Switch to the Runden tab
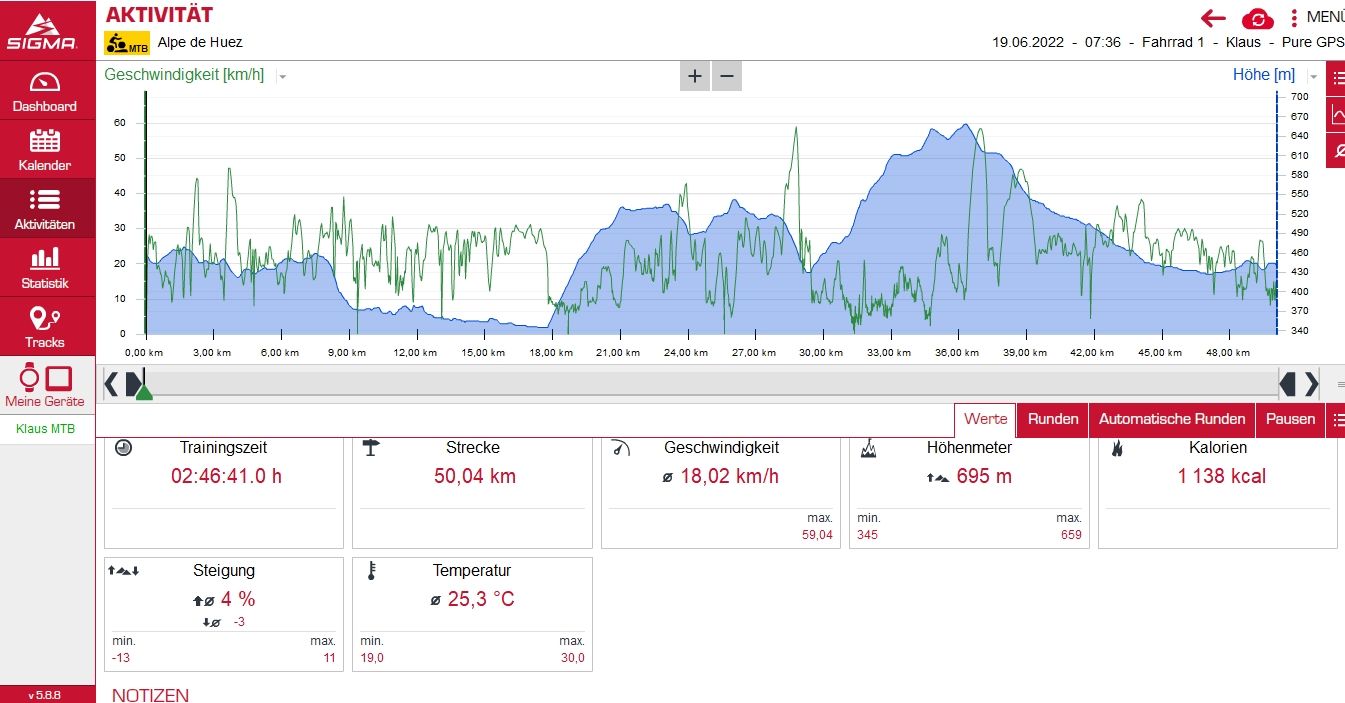 tap(1053, 419)
